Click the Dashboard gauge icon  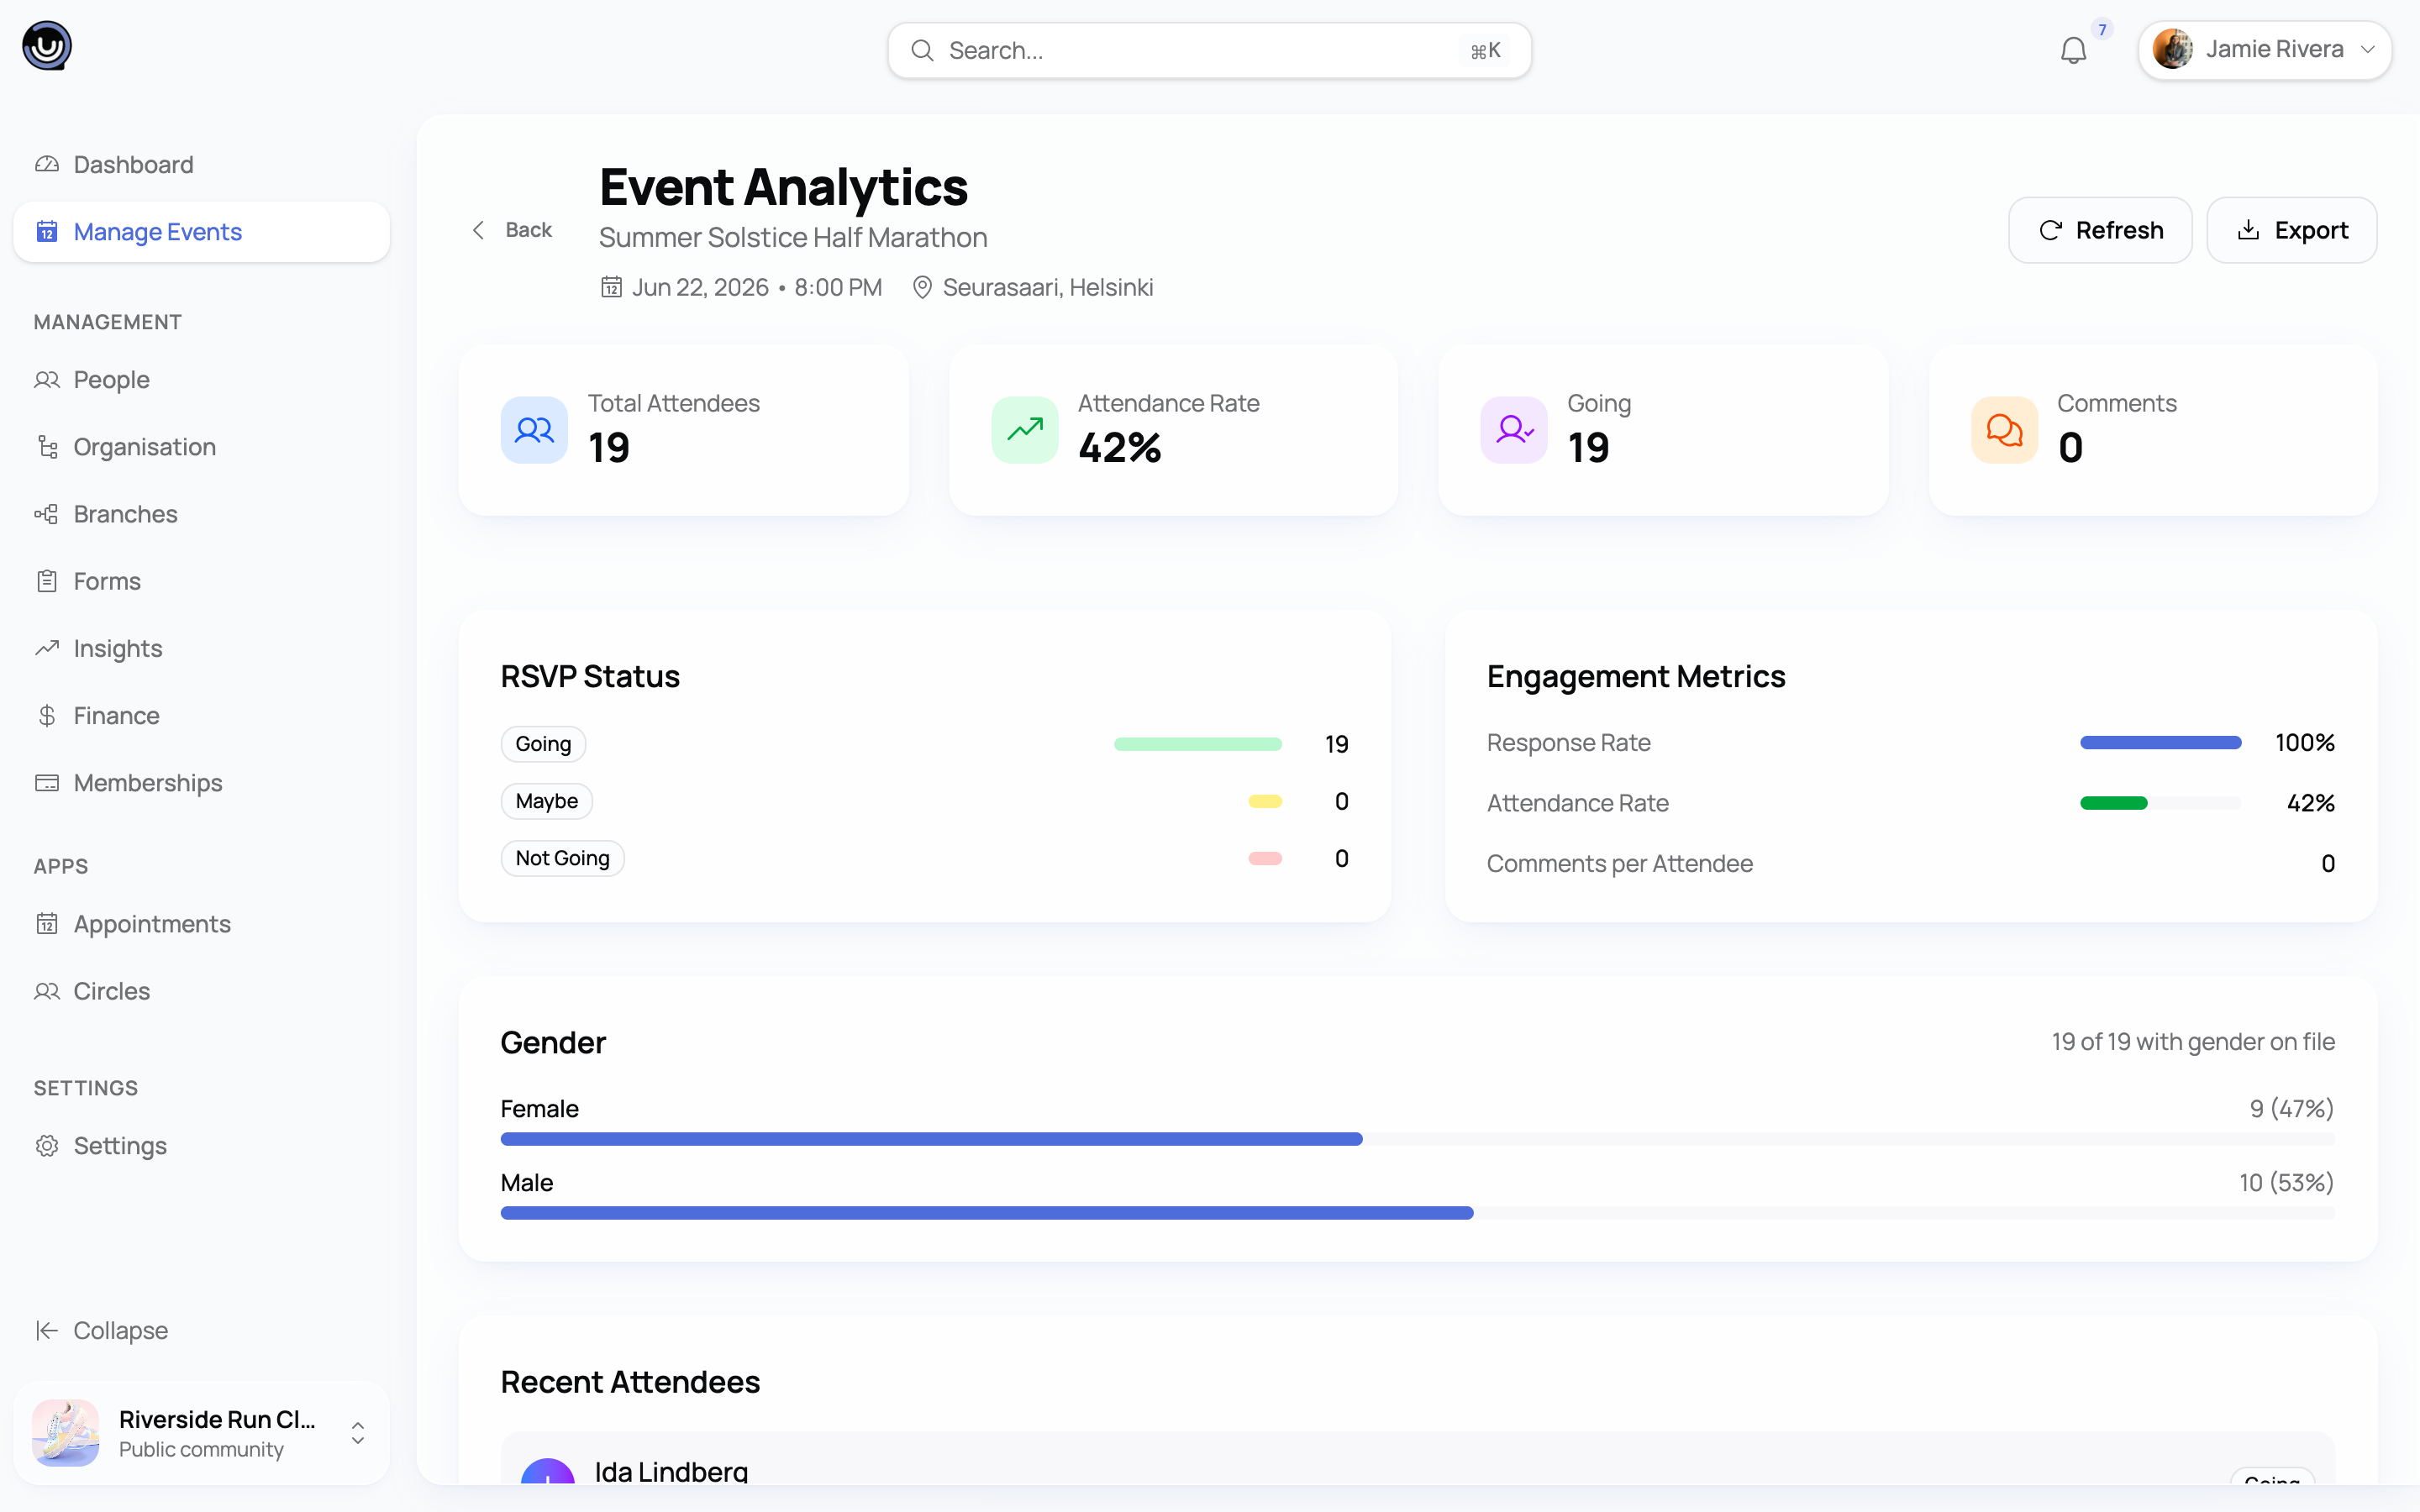pyautogui.click(x=47, y=164)
